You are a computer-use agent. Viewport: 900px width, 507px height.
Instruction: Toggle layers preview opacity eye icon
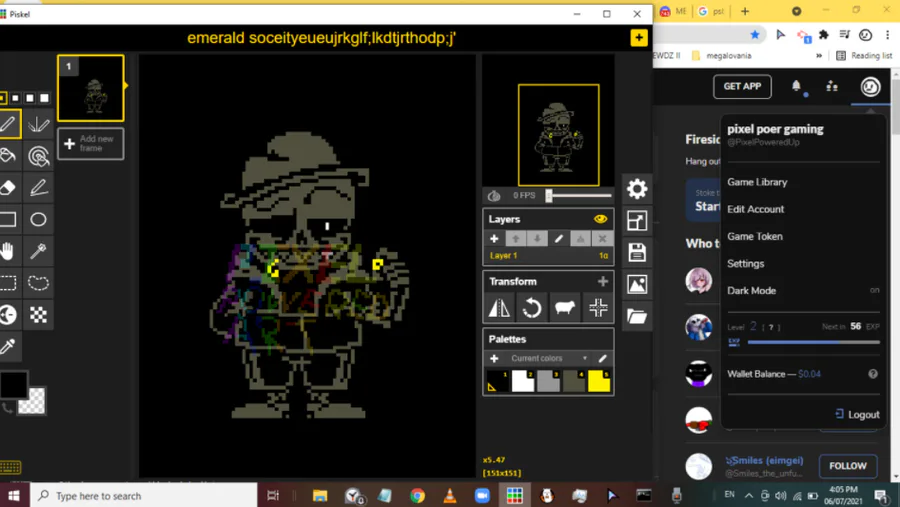click(x=600, y=219)
